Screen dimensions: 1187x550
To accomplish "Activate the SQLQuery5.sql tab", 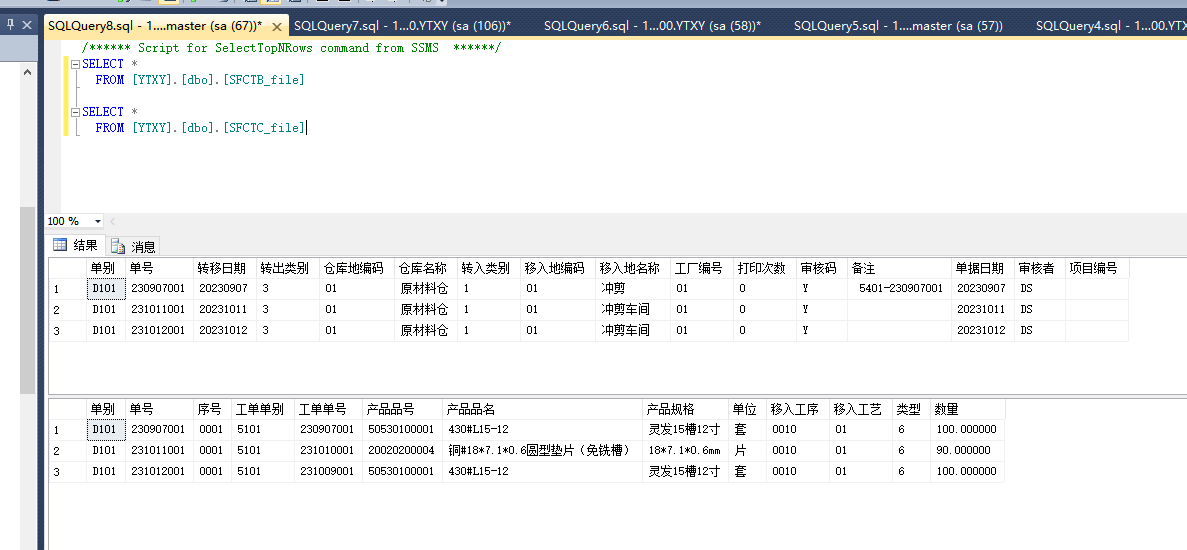I will pos(897,26).
